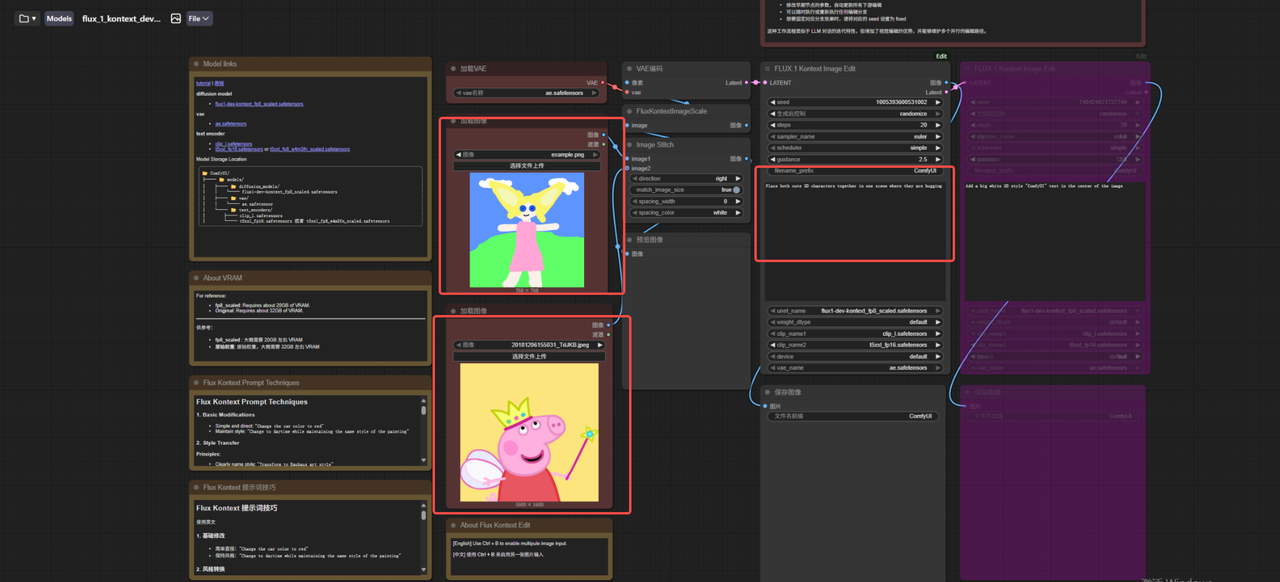1280x582 pixels.
Task: Decrease seed value with left arrow
Action: (773, 102)
